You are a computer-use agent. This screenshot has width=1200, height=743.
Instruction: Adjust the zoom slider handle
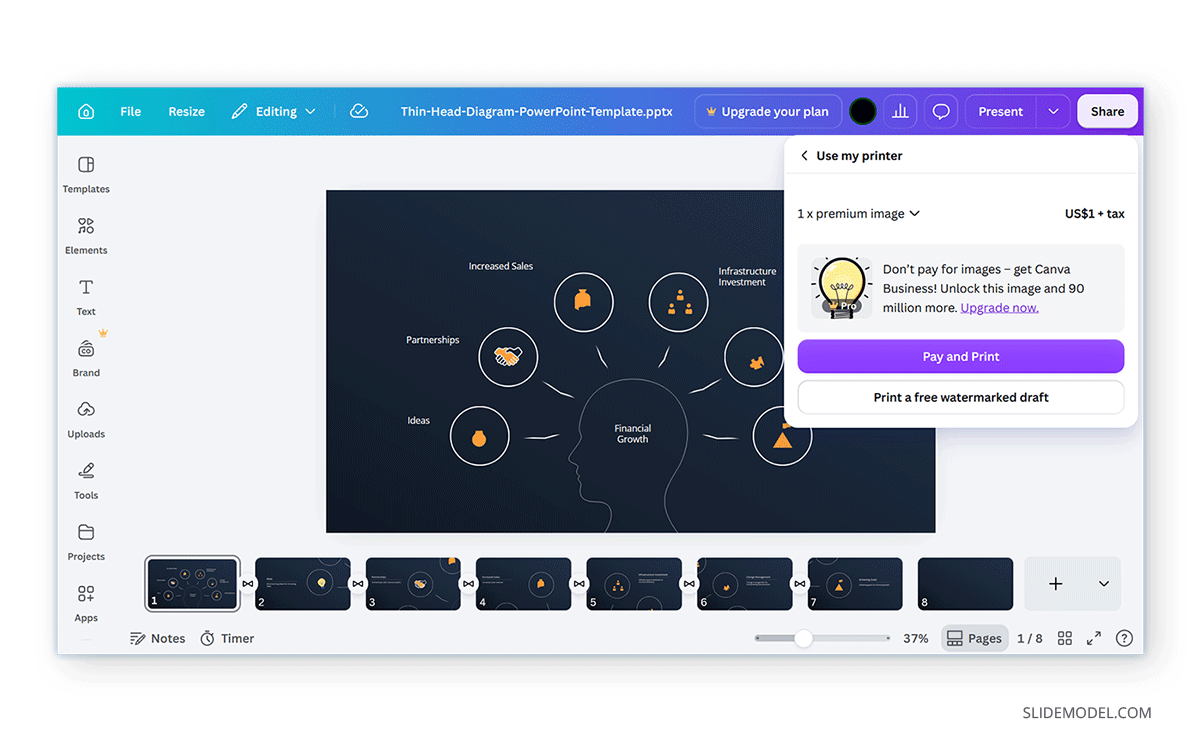tap(804, 638)
